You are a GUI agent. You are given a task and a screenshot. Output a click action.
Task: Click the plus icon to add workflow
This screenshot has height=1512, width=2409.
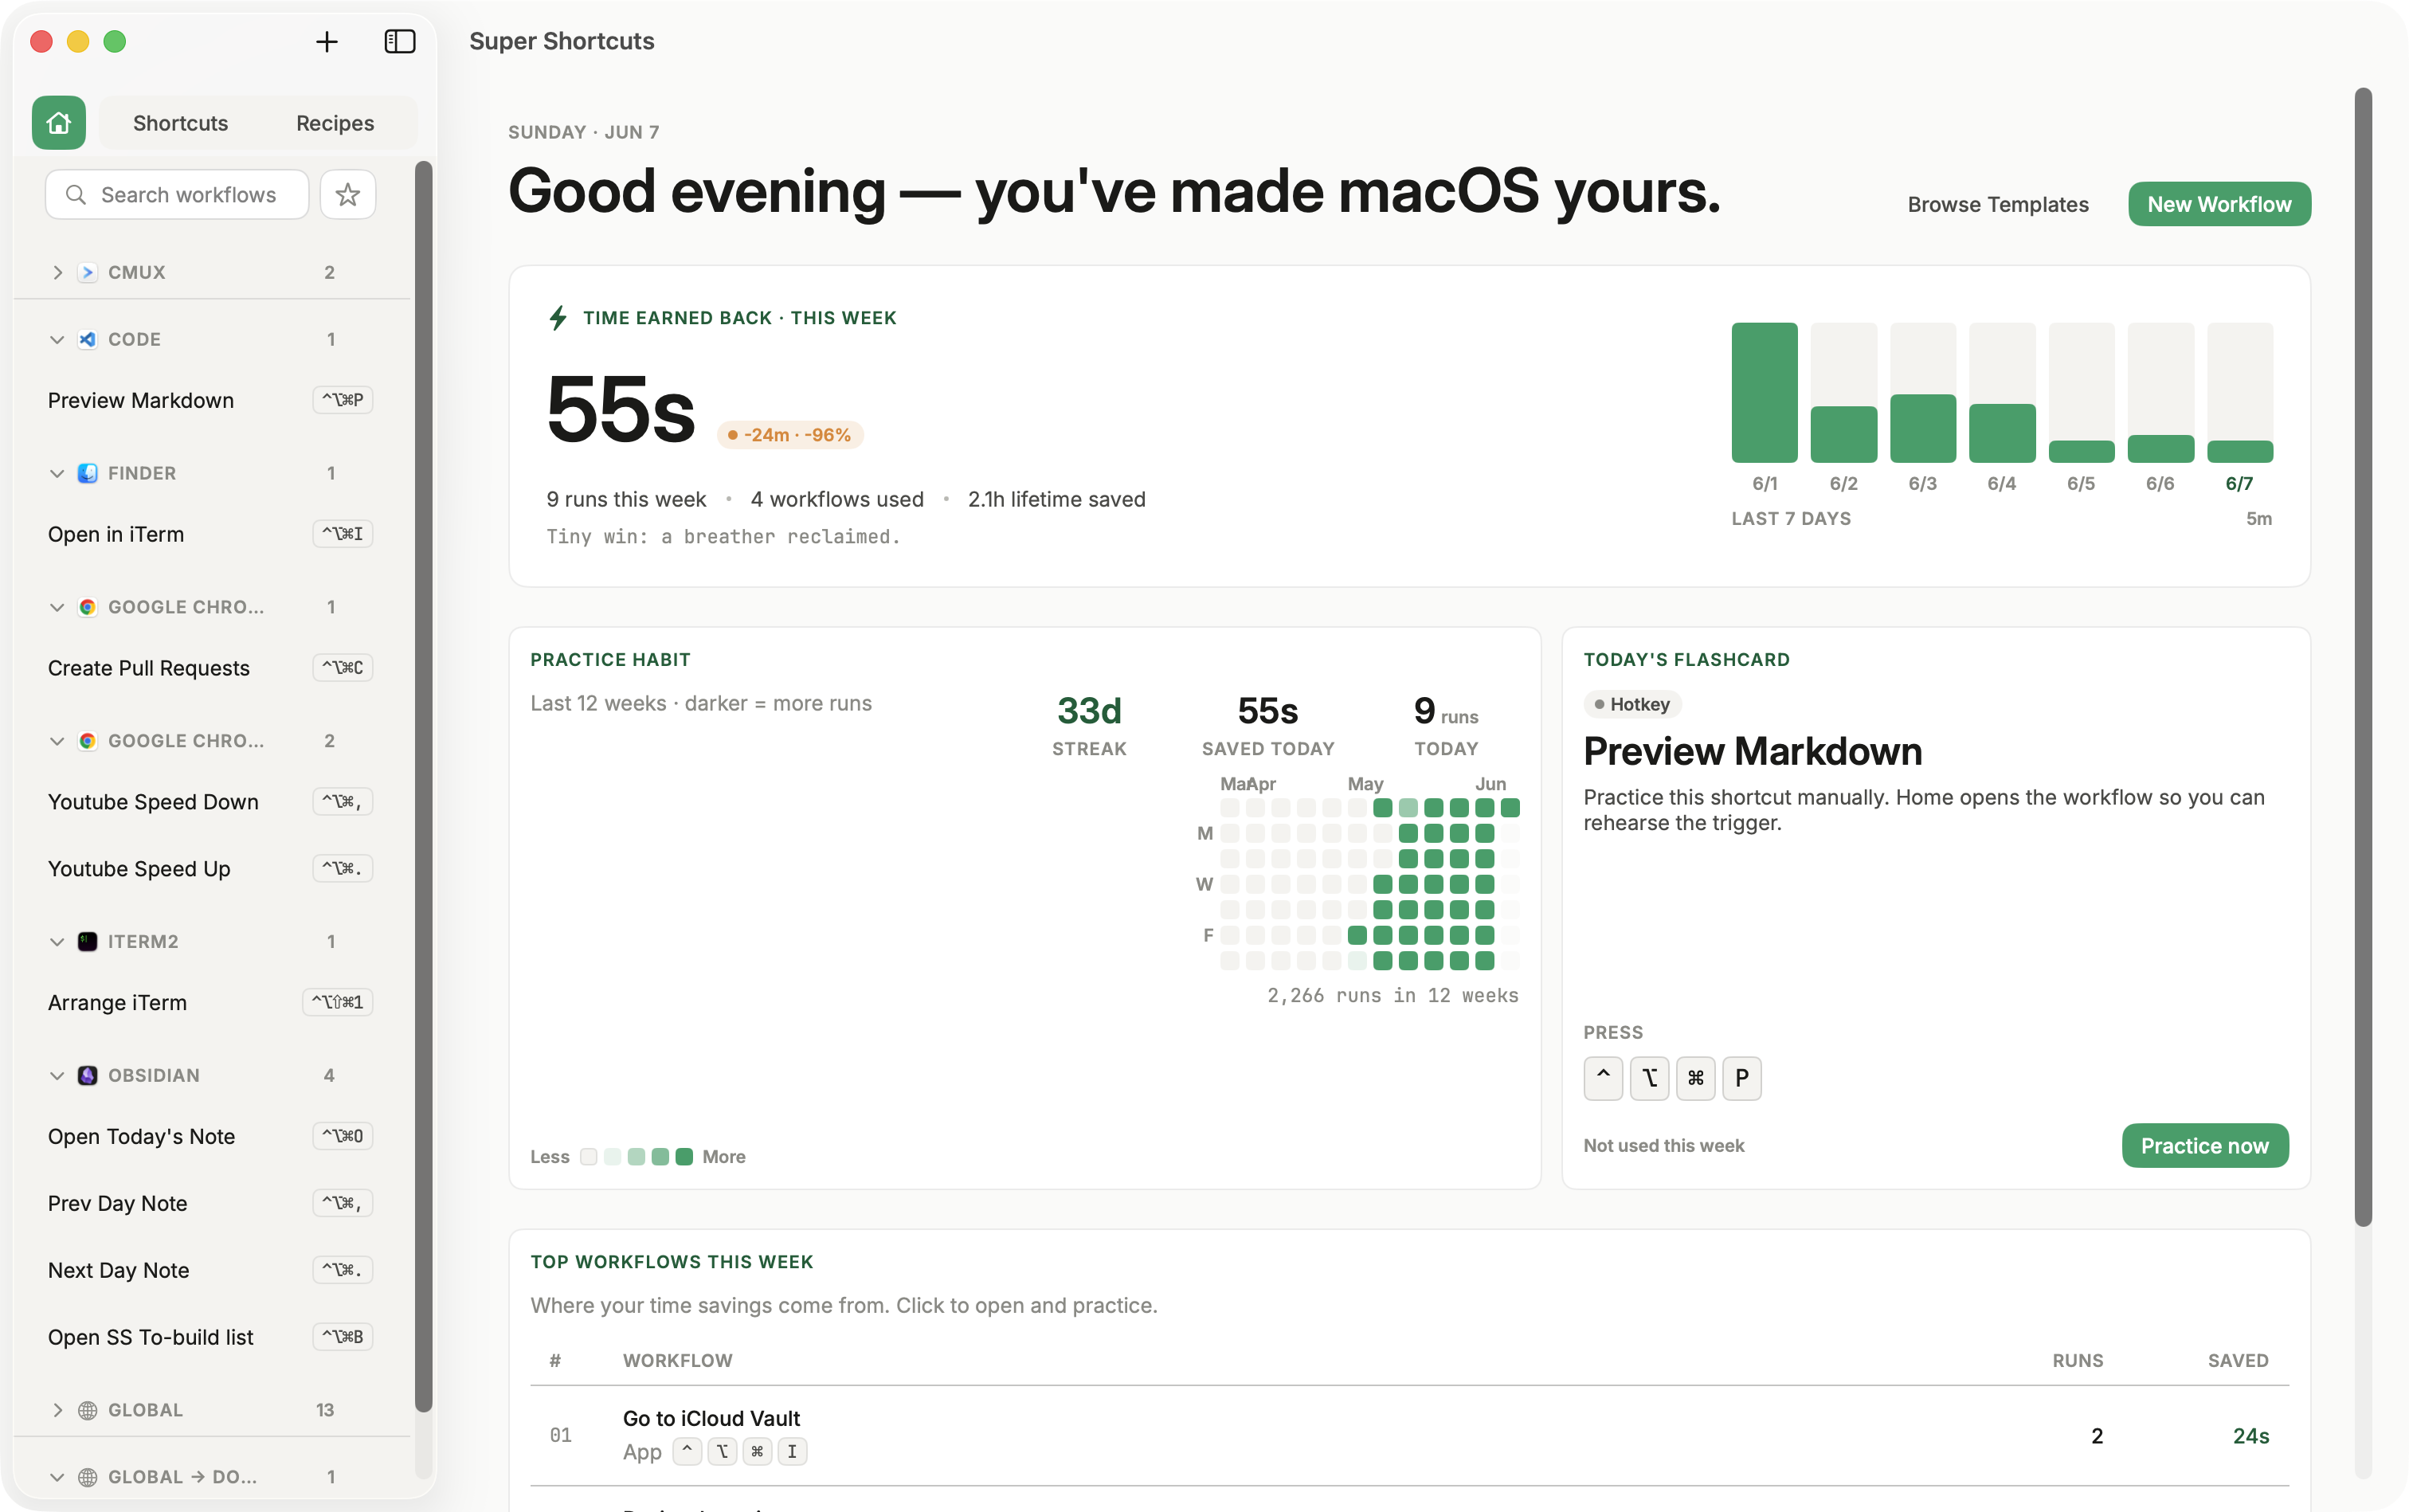(x=326, y=41)
